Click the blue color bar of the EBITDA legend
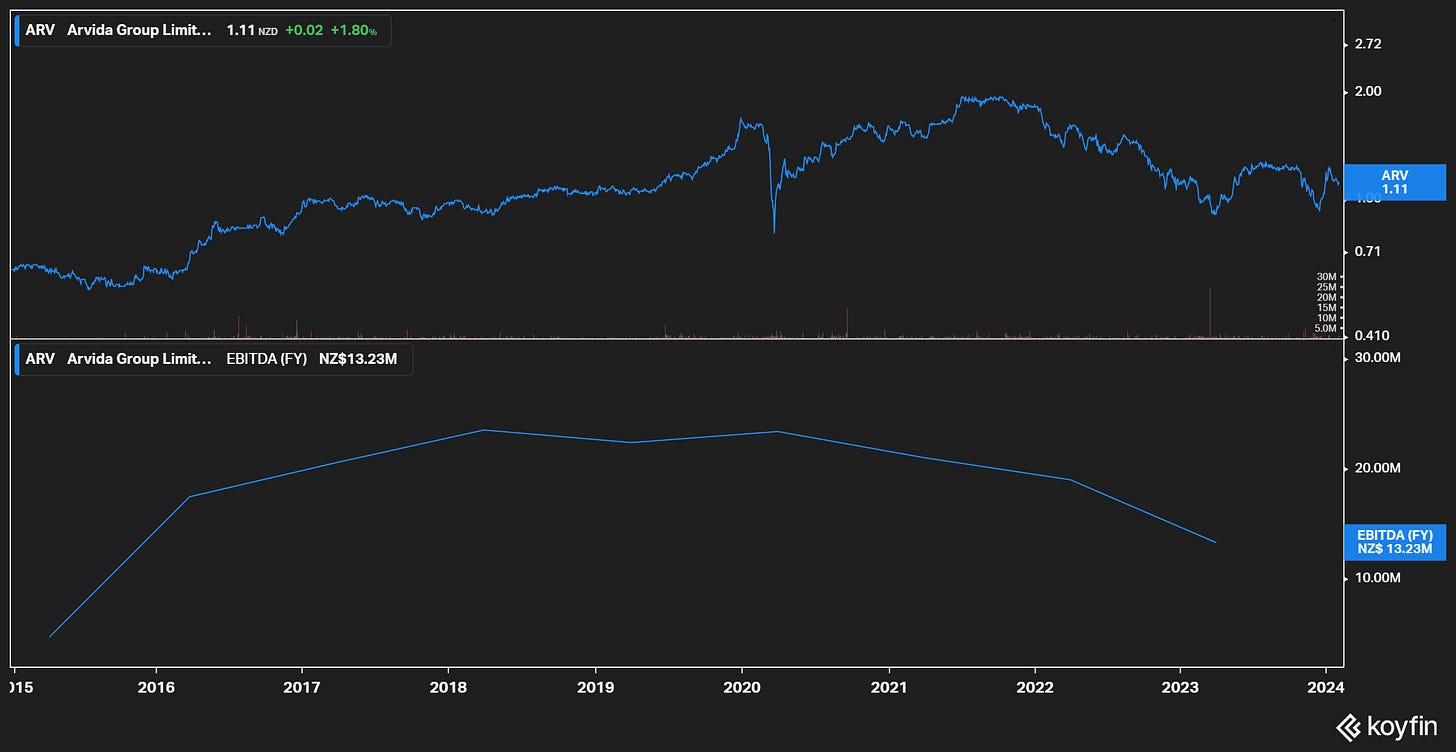Viewport: 1456px width, 752px height. (17, 359)
